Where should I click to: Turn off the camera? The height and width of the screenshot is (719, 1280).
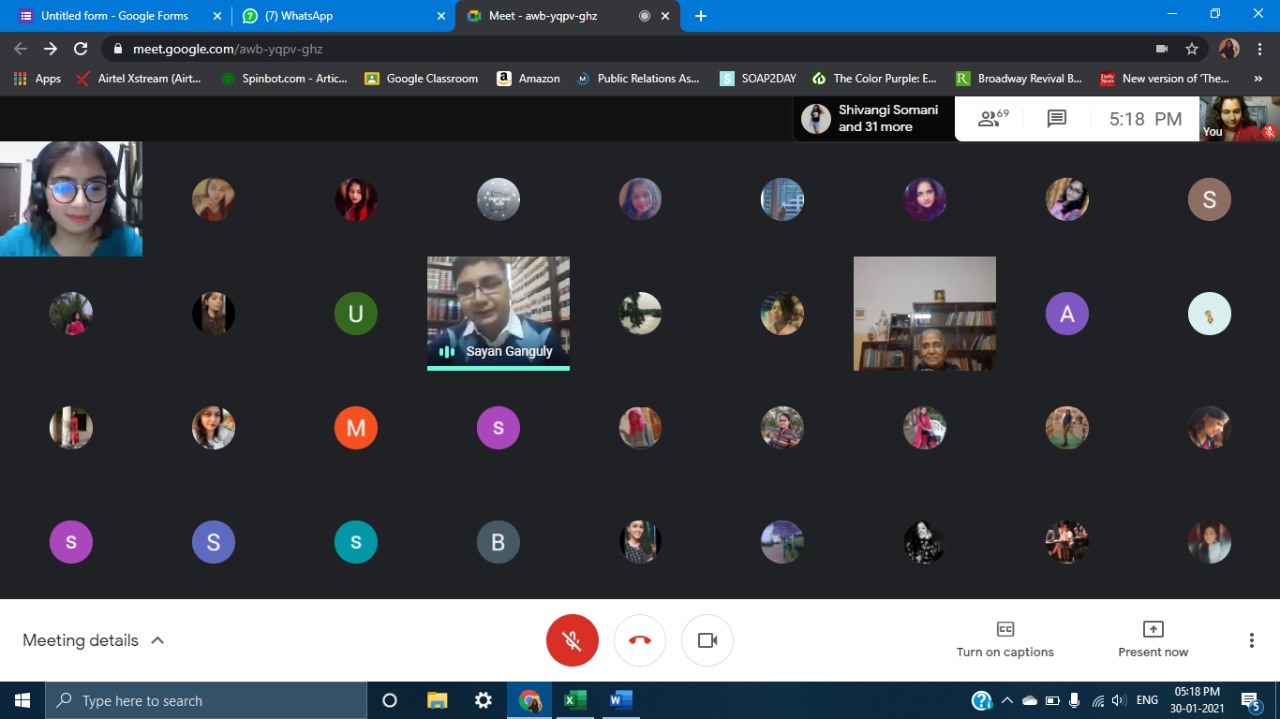click(707, 640)
